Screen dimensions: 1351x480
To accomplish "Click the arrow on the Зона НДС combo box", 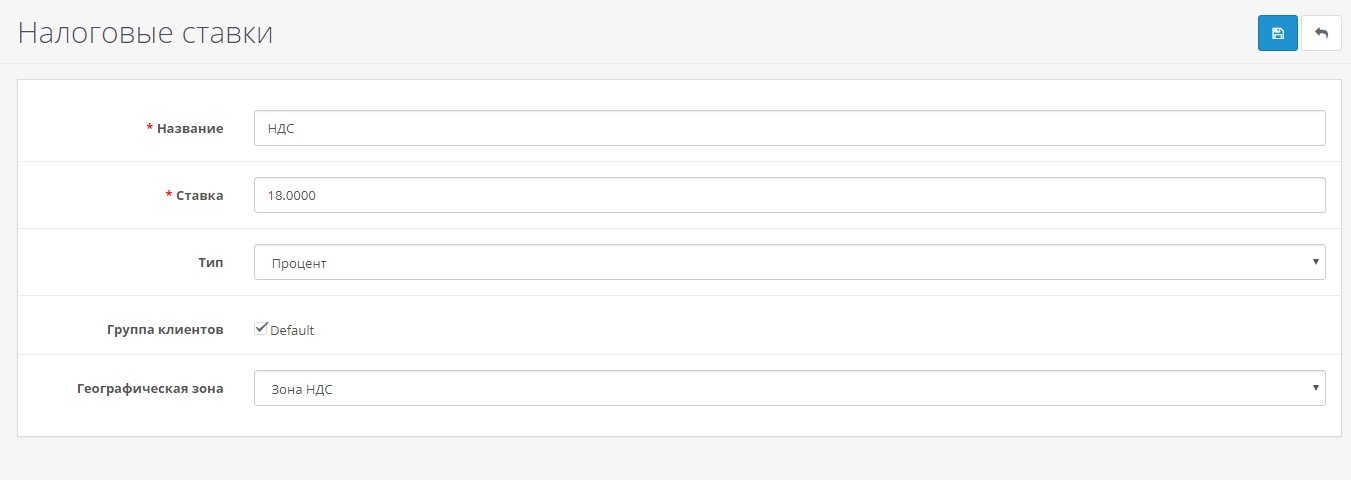I will pos(1315,388).
